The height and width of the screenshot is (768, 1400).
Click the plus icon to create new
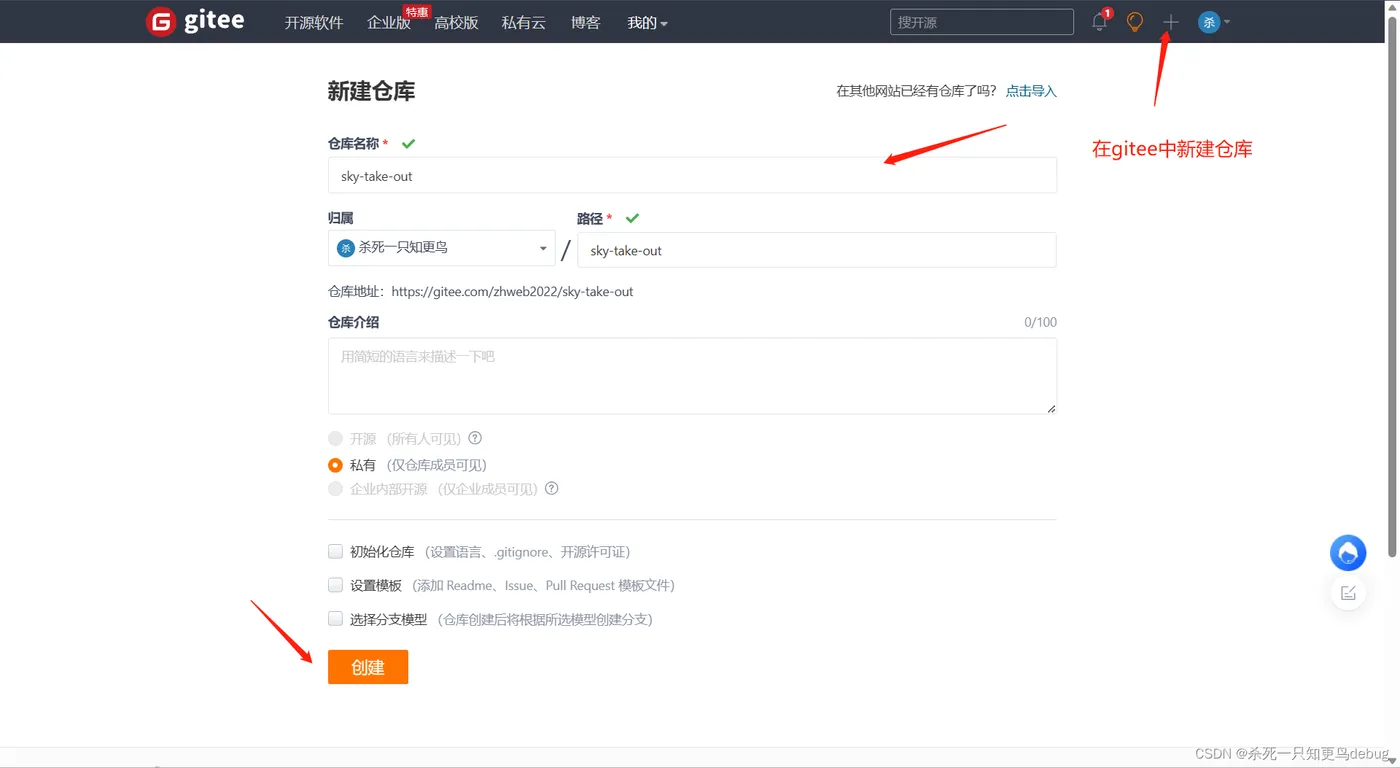pos(1171,21)
